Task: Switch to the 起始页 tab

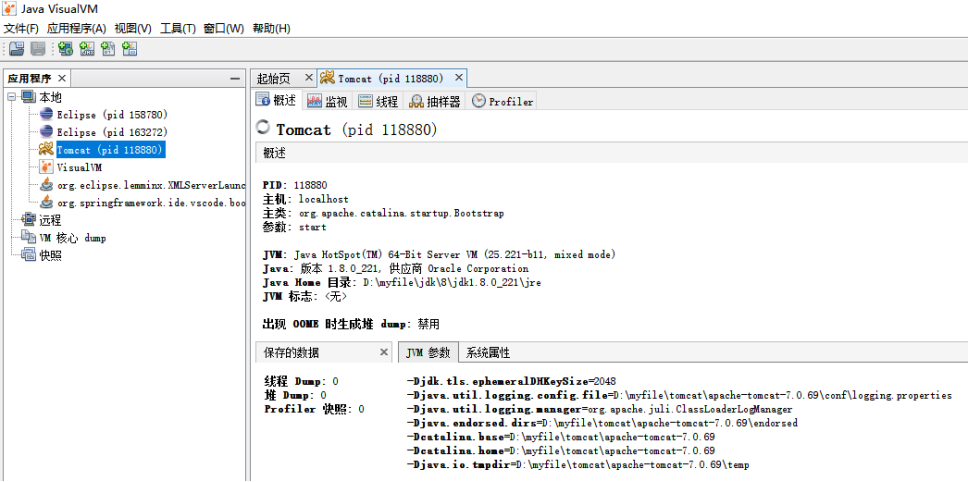Action: [274, 78]
